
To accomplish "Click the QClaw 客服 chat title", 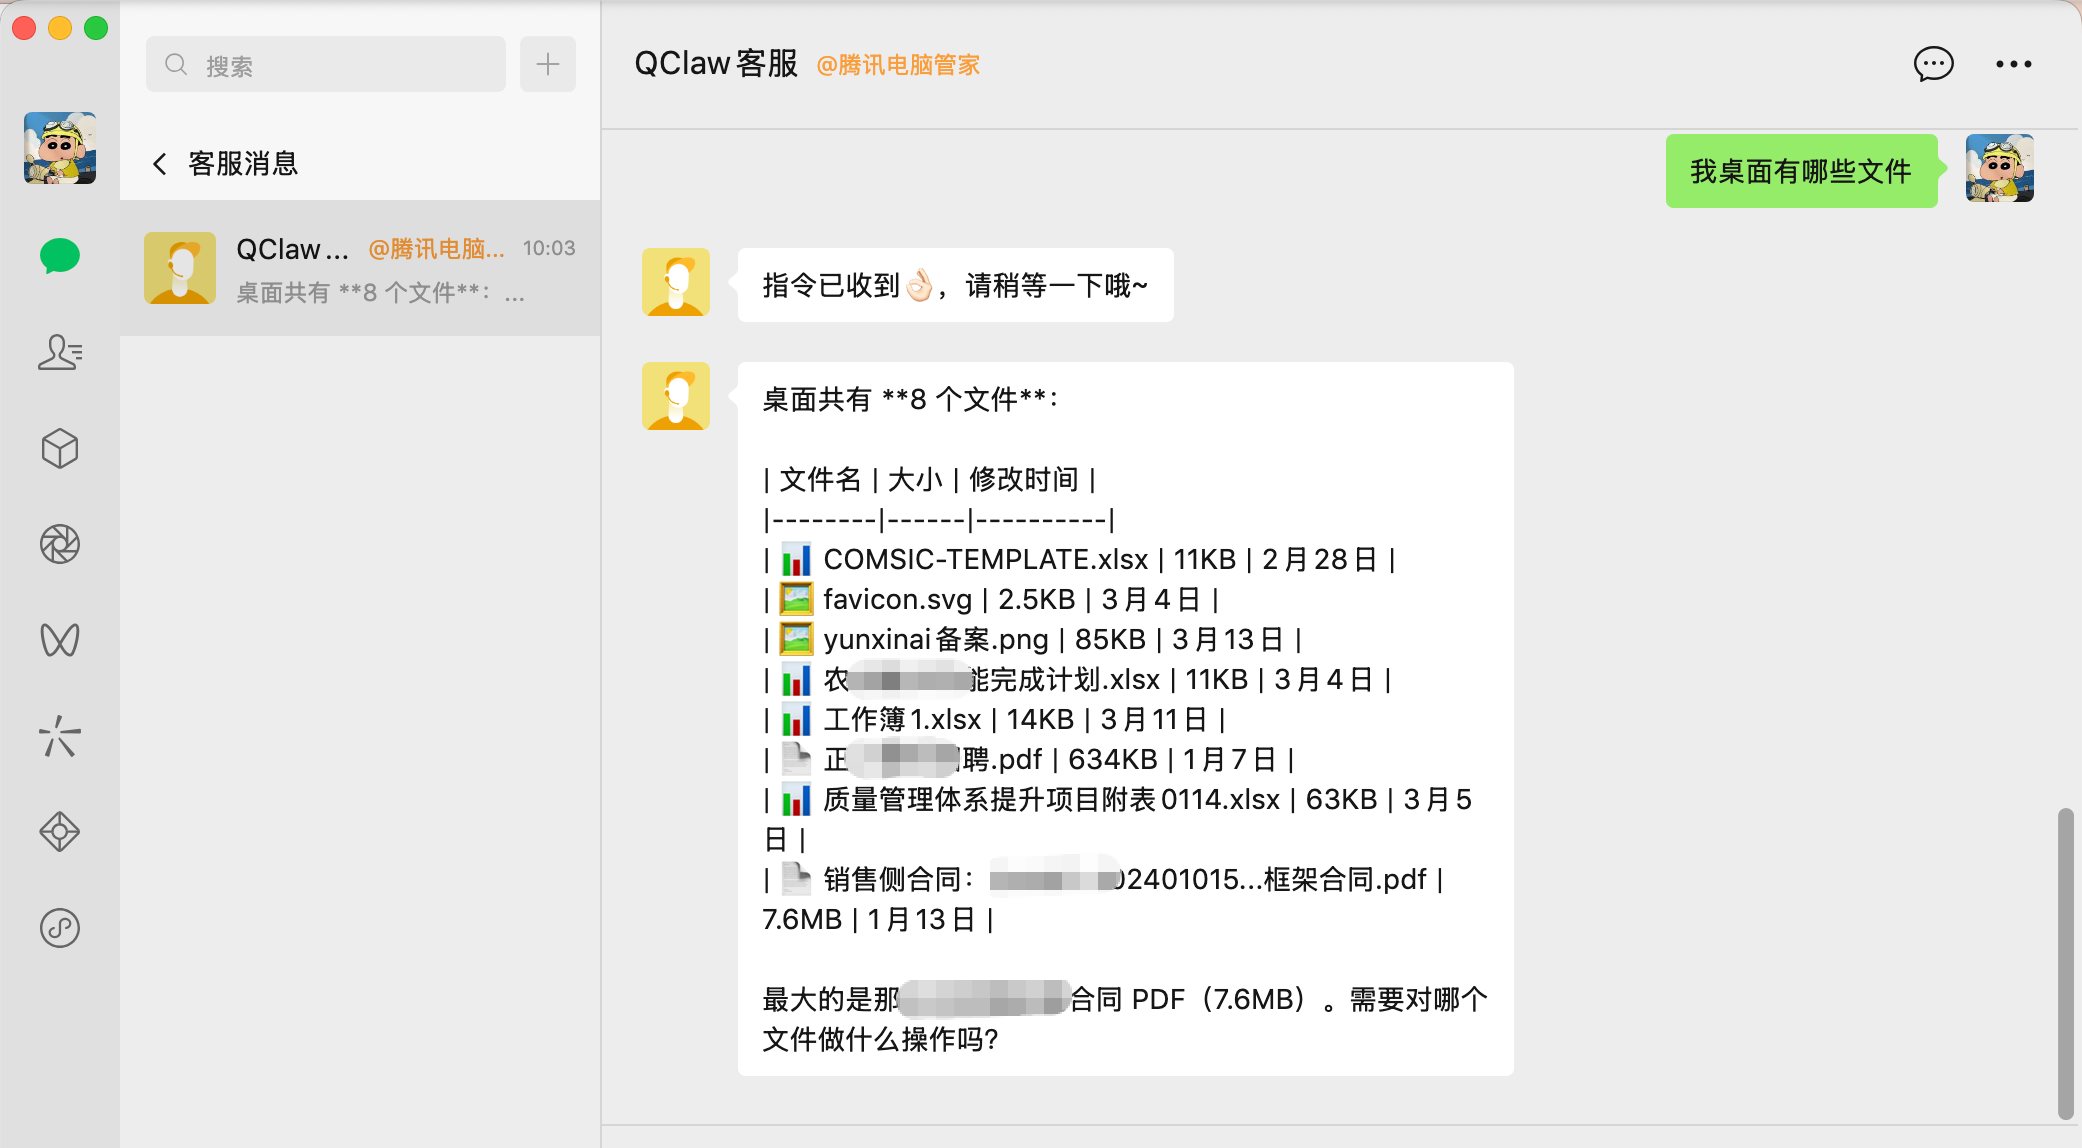I will point(716,64).
